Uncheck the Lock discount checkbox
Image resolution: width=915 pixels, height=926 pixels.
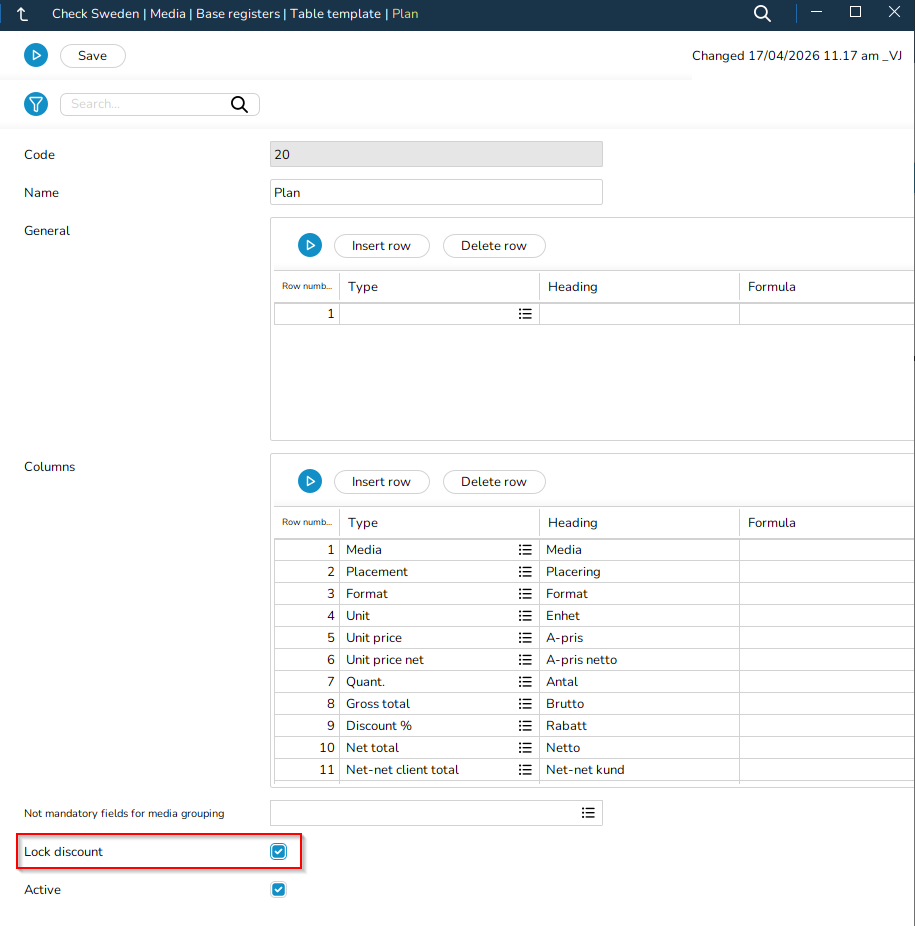[279, 852]
